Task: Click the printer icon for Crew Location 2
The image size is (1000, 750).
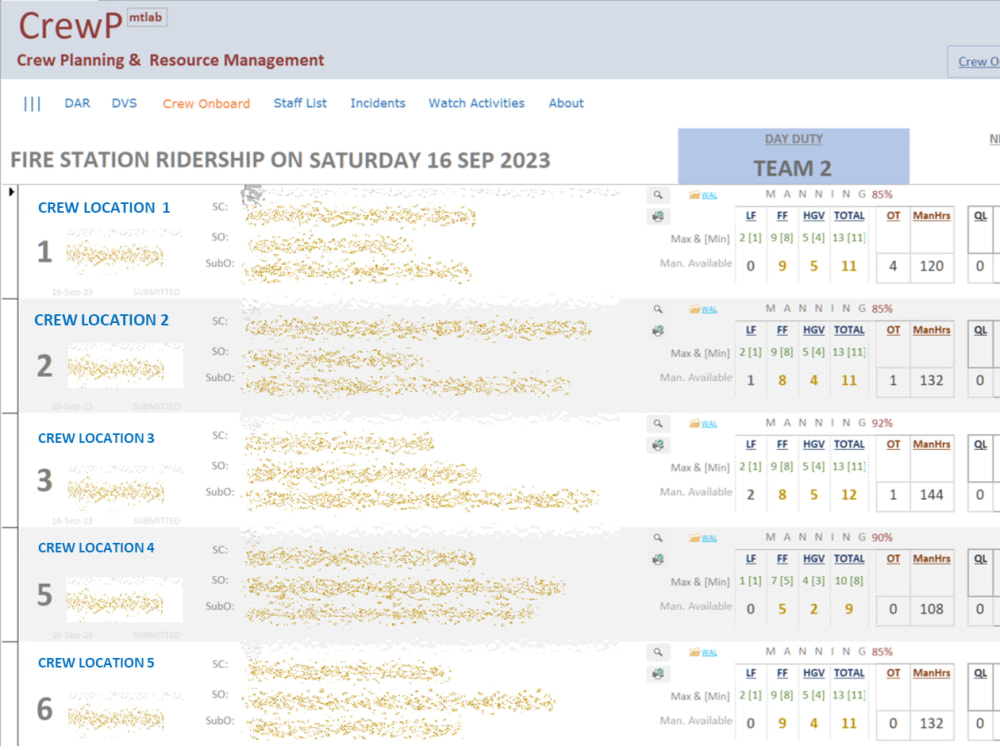Action: pyautogui.click(x=657, y=330)
